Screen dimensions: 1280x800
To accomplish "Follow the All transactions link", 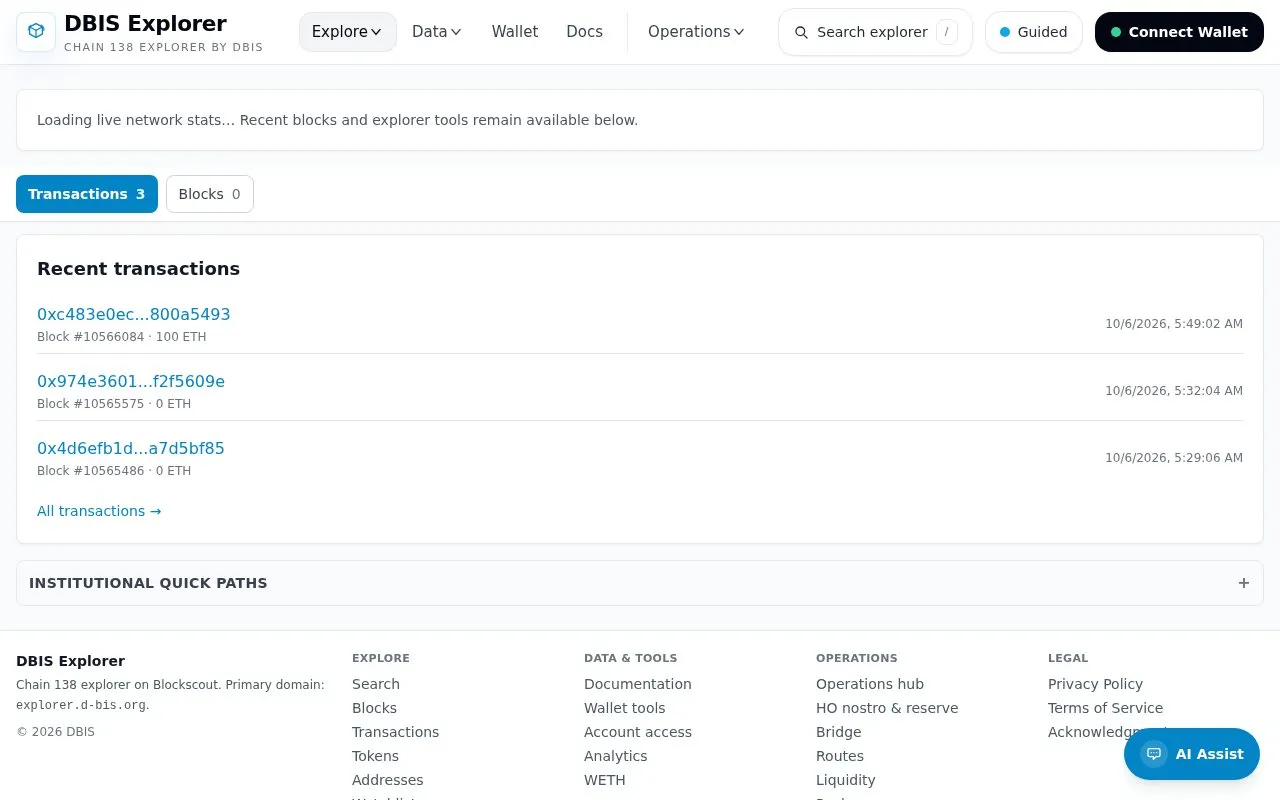I will tap(99, 511).
